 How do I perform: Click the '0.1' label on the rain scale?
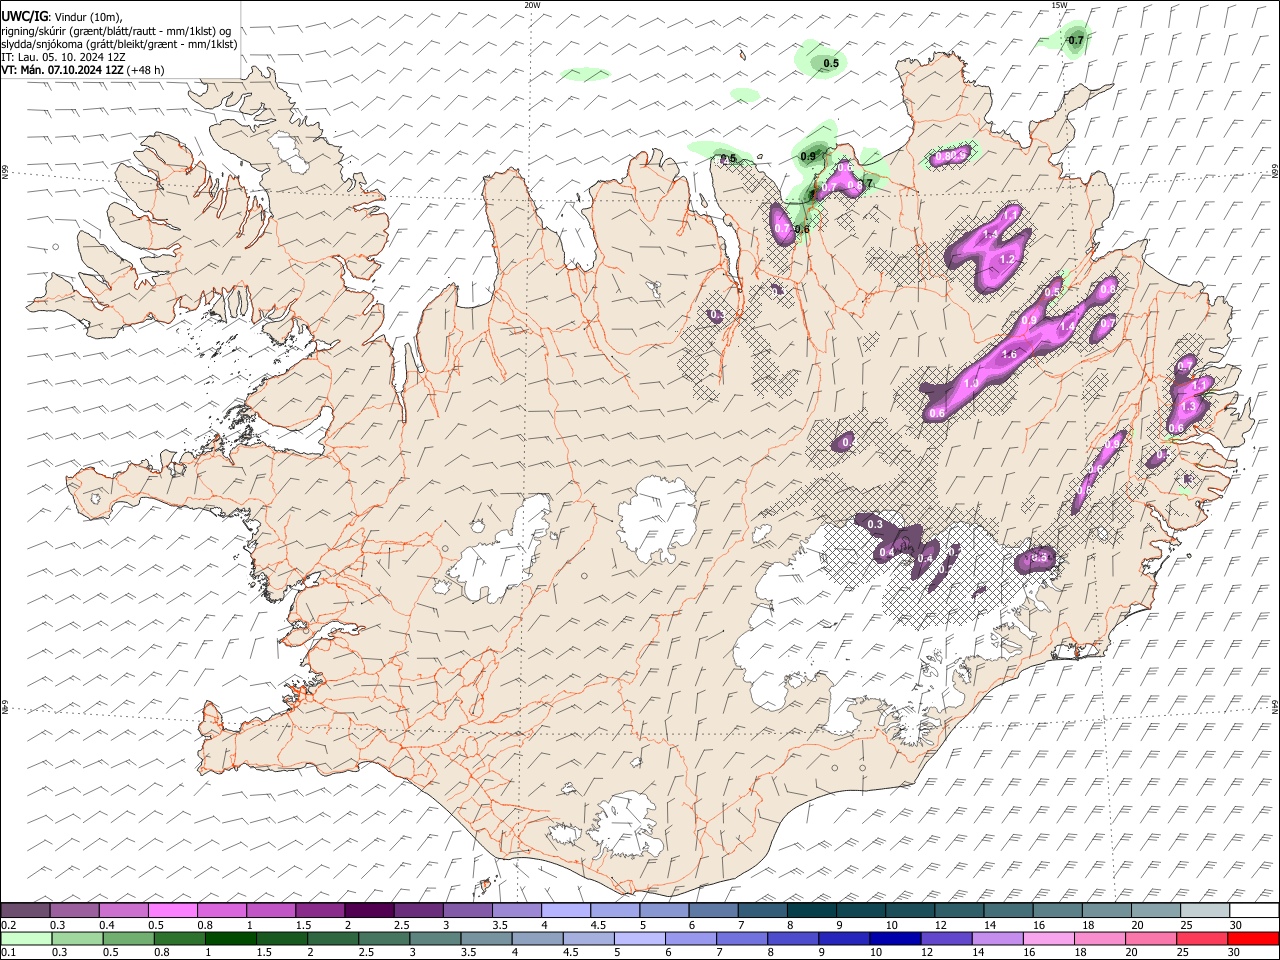tap(9, 952)
